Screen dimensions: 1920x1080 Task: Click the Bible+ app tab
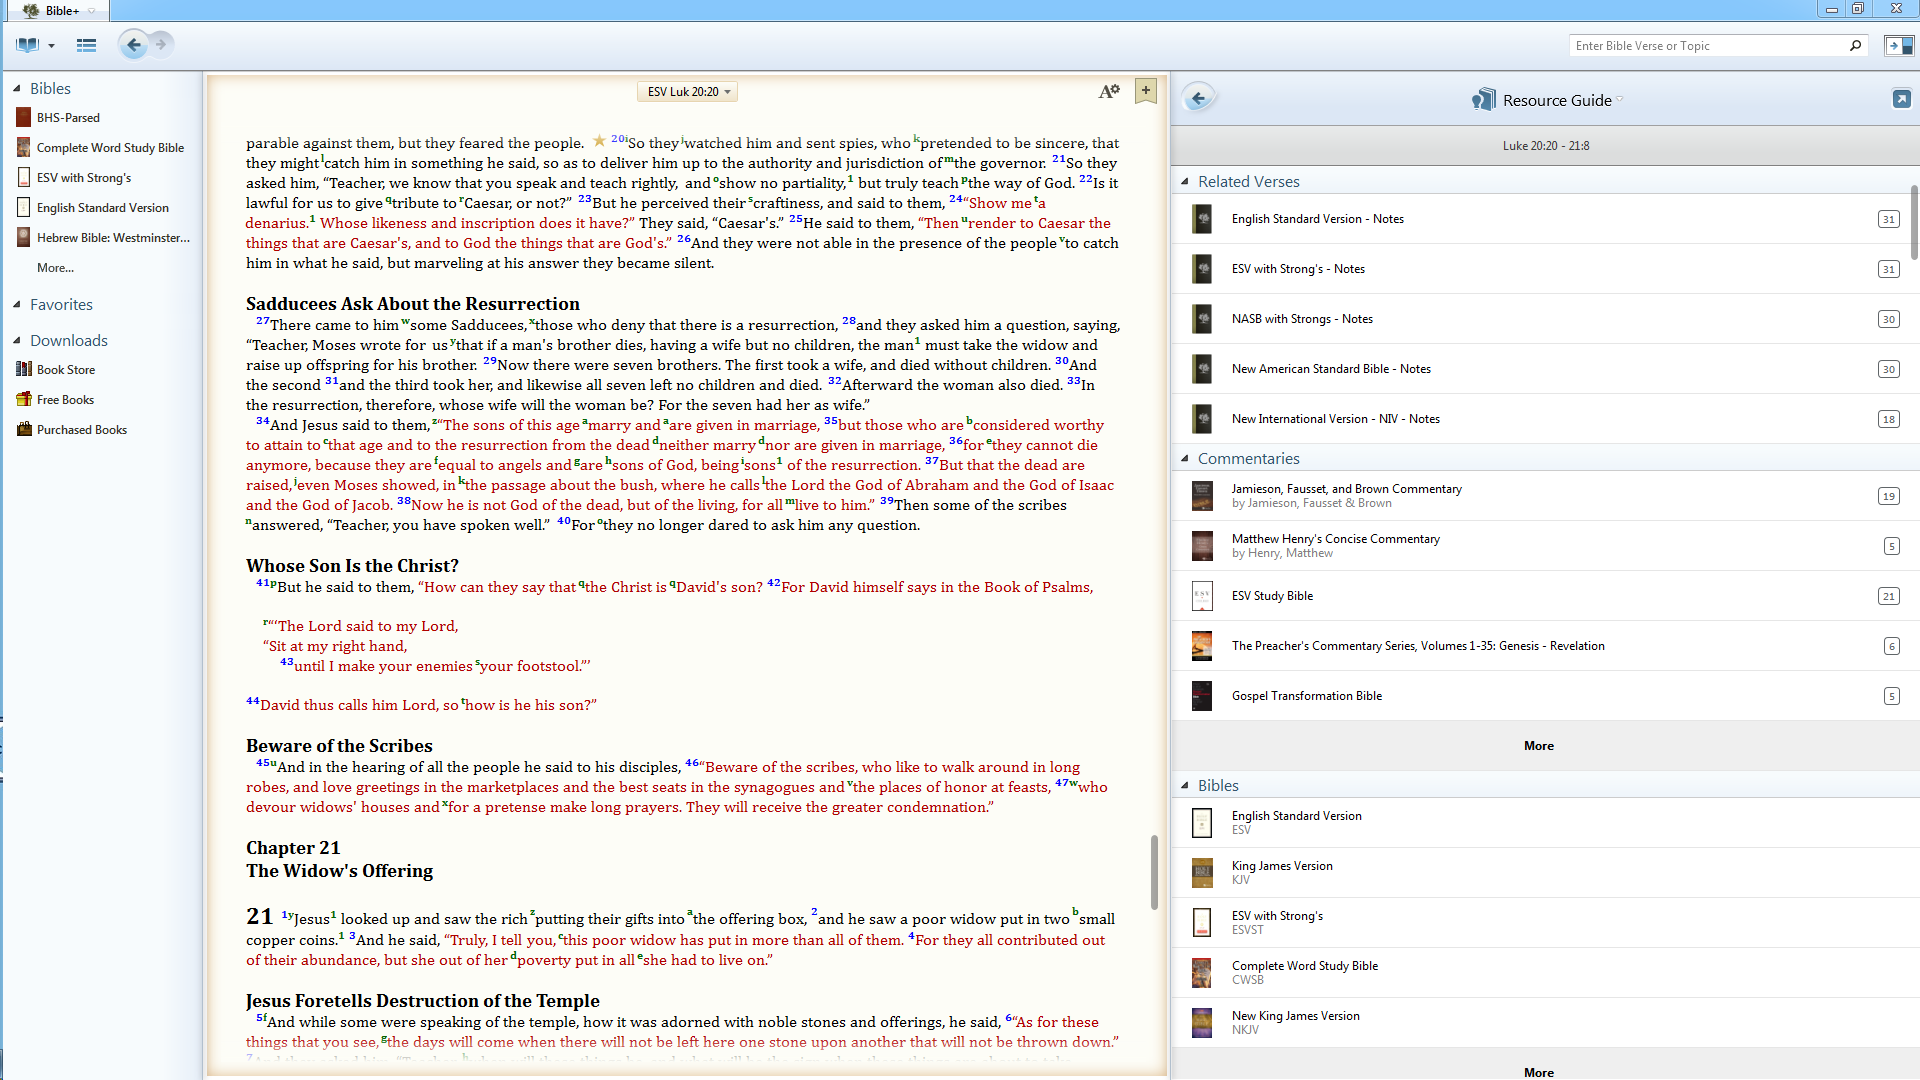[x=58, y=11]
